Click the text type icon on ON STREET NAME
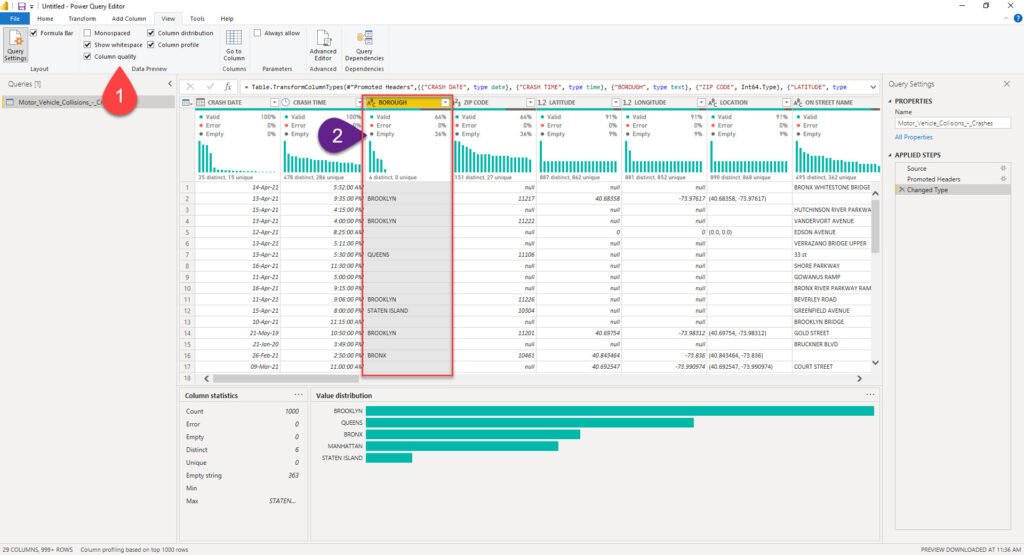This screenshot has height=555, width=1024. 797,103
